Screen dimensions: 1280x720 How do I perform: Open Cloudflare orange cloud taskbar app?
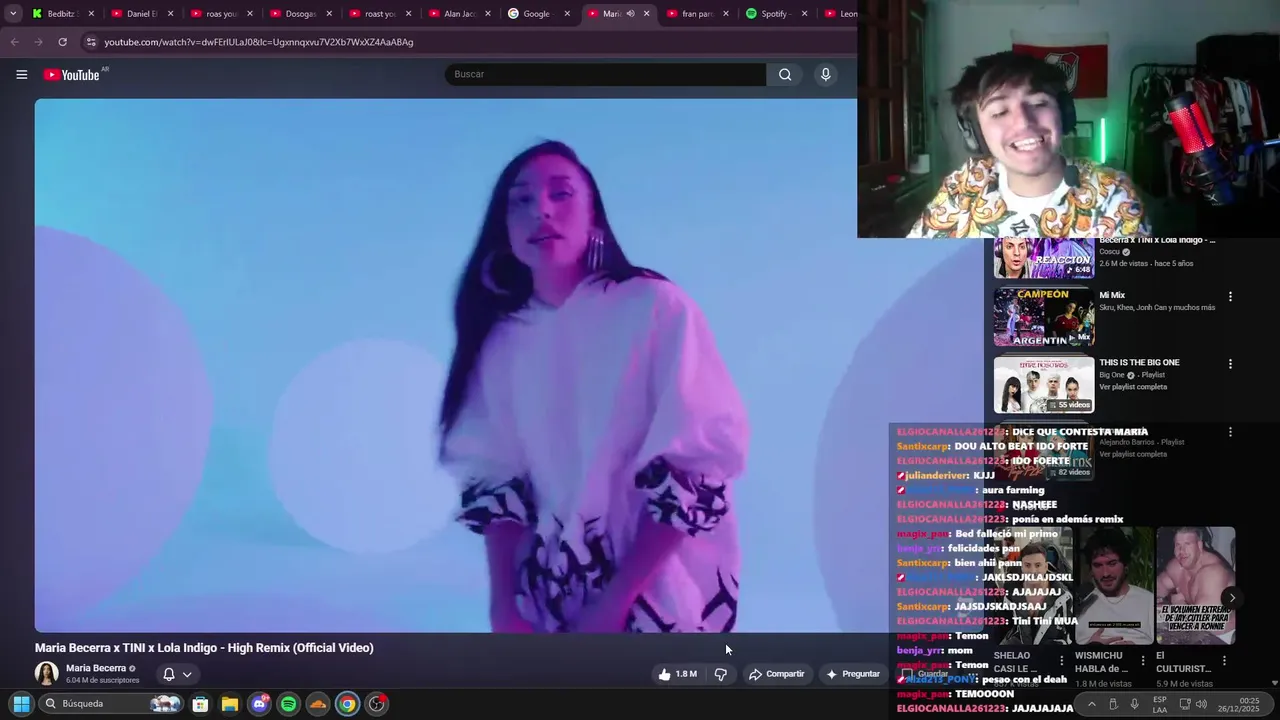point(317,704)
